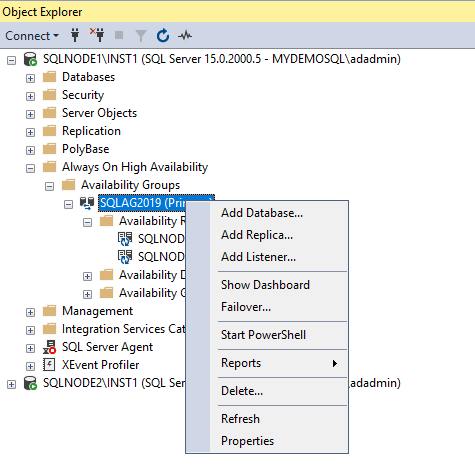Click the second SQLNODE replica icon
This screenshot has width=475, height=465.
[x=125, y=257]
